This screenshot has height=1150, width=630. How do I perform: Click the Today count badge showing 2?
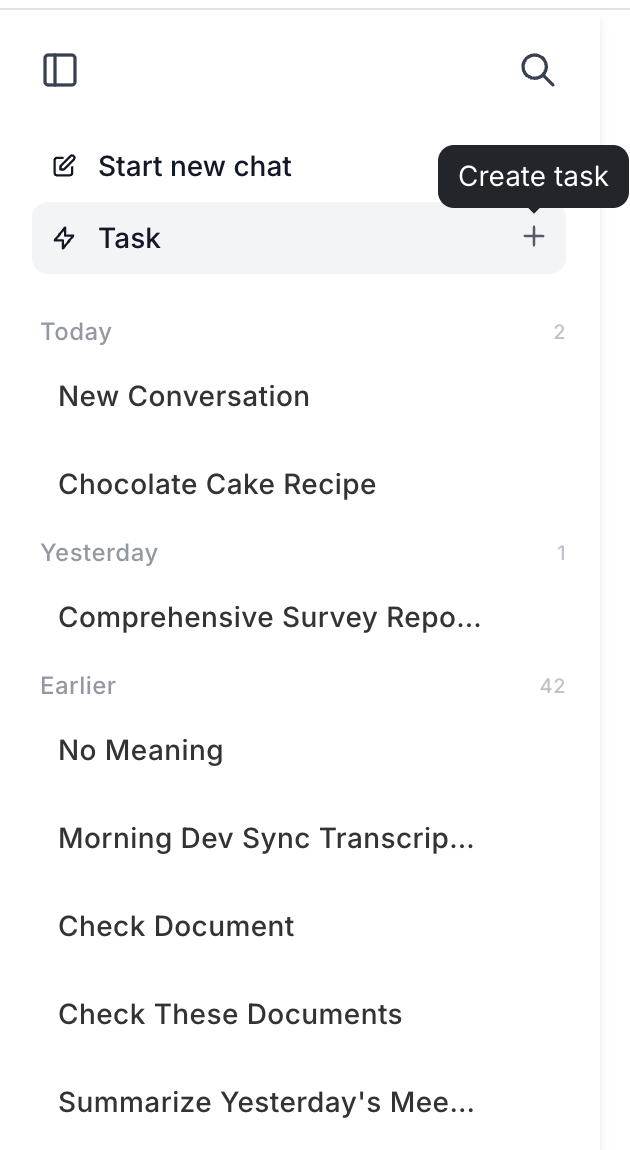[x=559, y=332]
